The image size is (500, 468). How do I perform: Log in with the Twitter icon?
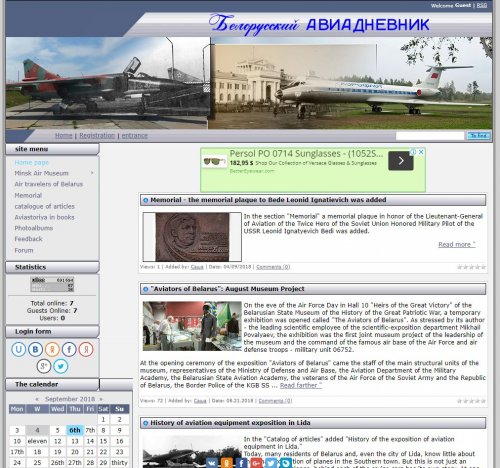[x=61, y=366]
